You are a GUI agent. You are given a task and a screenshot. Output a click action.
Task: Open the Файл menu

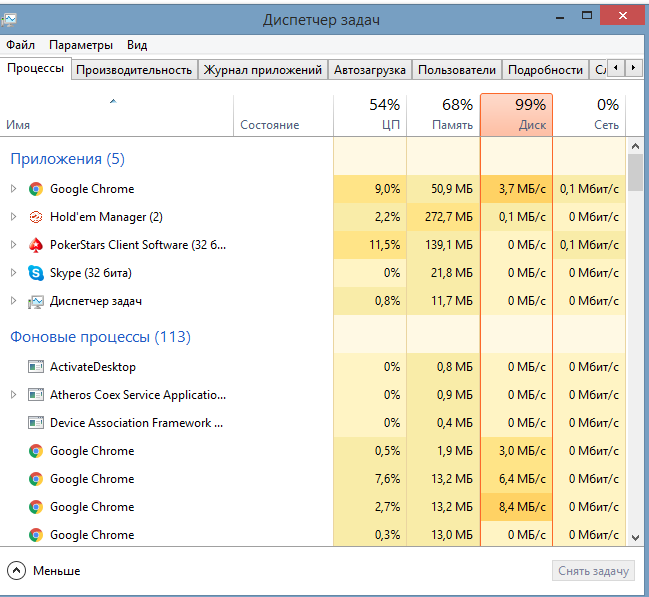pyautogui.click(x=20, y=45)
